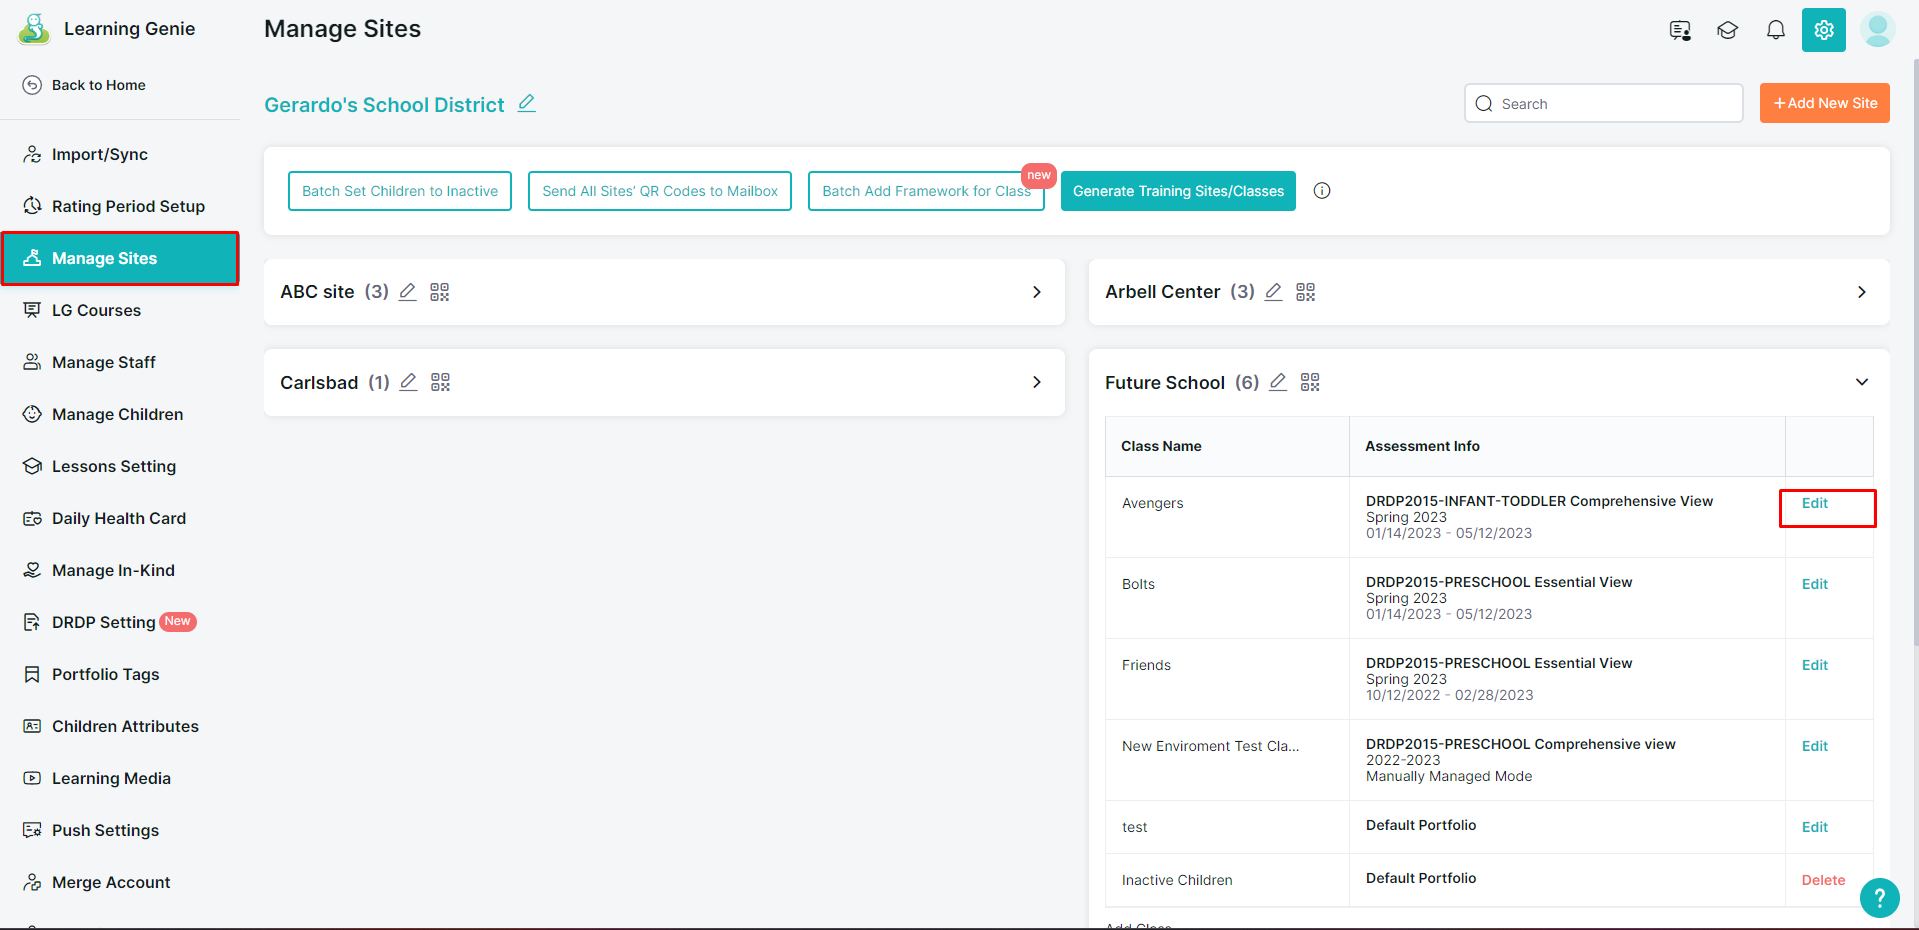
Task: Click the Back to Home arrow icon
Action: [x=32, y=85]
